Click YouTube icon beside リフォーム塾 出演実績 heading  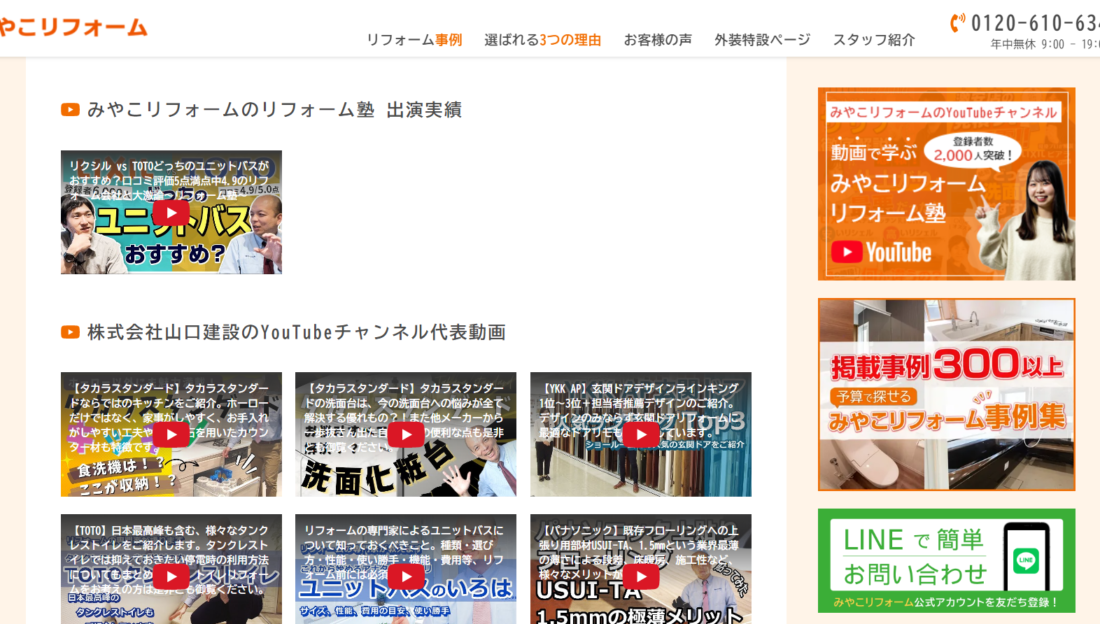(x=70, y=109)
